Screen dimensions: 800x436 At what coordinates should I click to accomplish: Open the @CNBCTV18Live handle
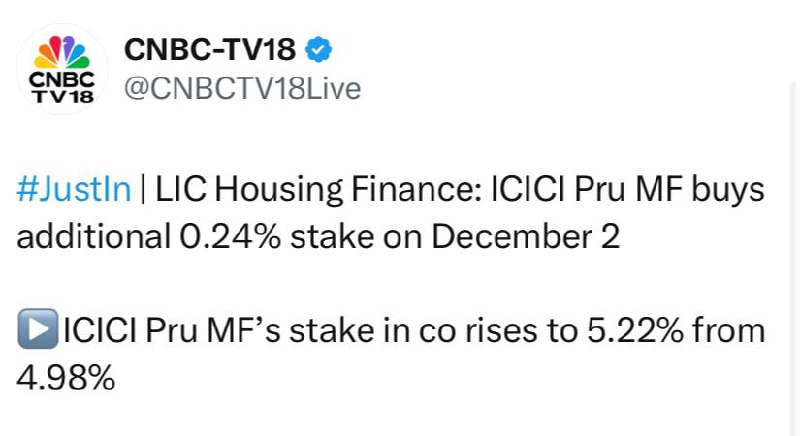tap(241, 88)
